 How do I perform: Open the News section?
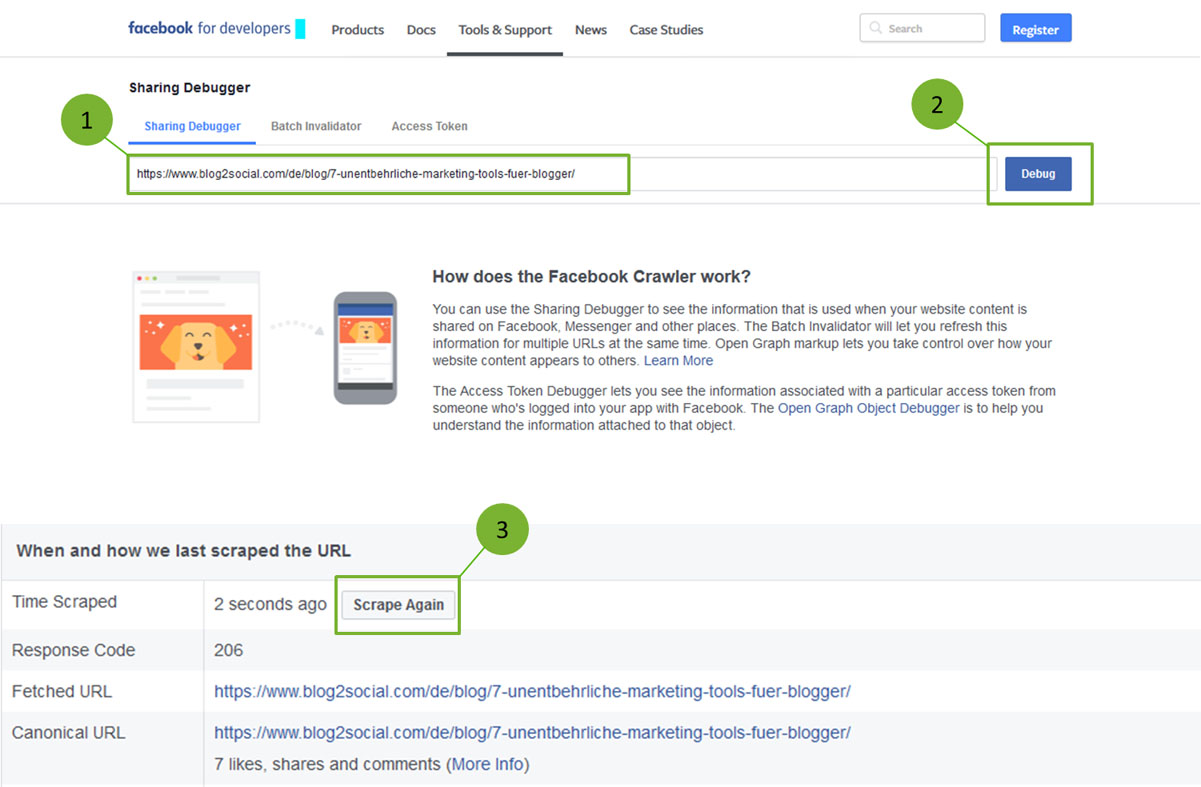point(590,30)
